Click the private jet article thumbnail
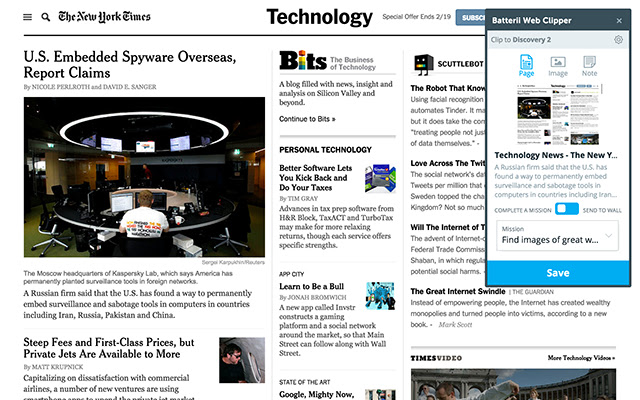Image resolution: width=640 pixels, height=400 pixels. tap(242, 360)
